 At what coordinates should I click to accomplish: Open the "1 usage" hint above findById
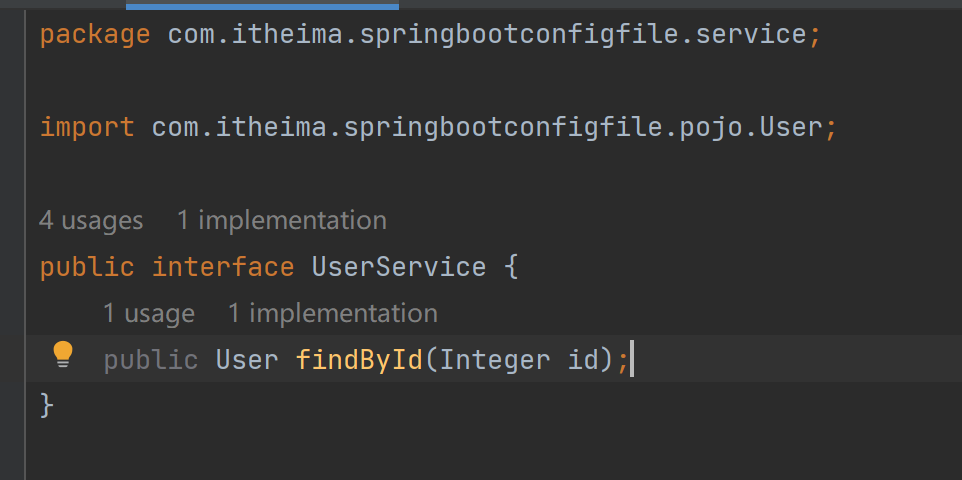coord(148,314)
